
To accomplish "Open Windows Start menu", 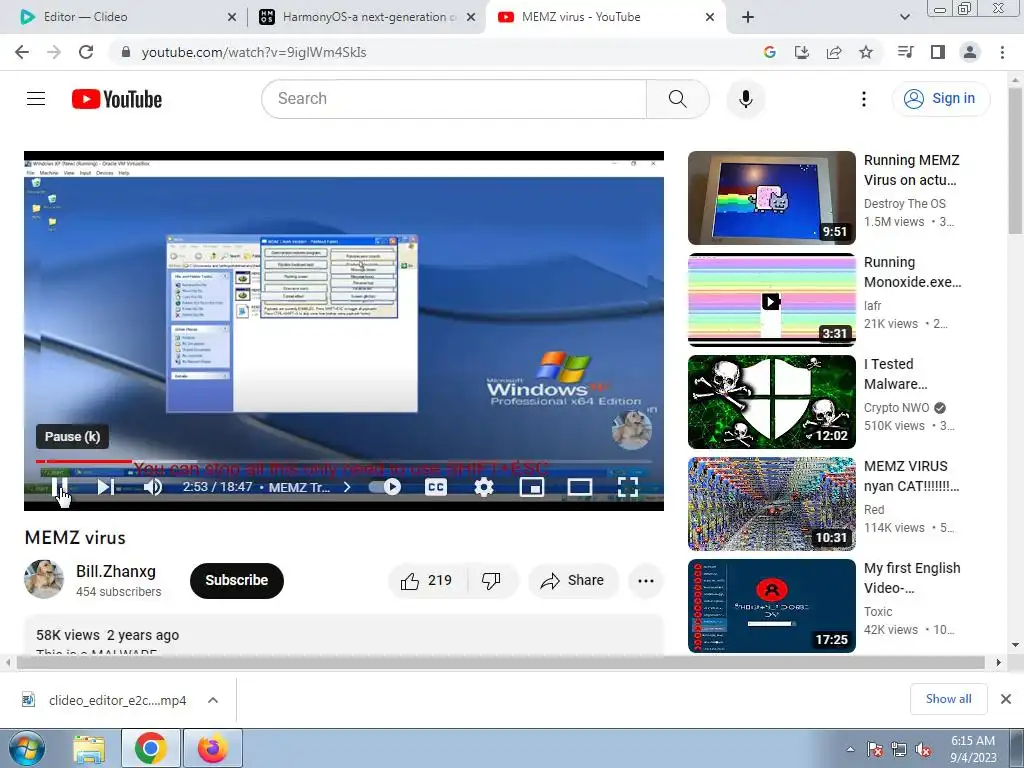I will click(26, 748).
